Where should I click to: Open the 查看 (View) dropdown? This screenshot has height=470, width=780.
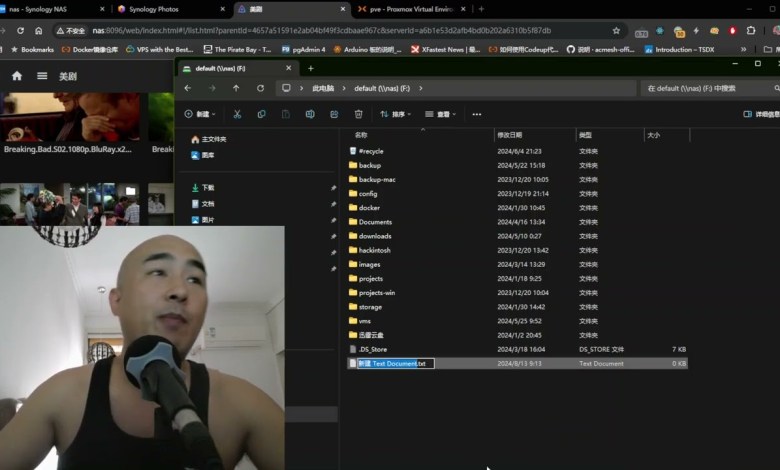pos(440,114)
